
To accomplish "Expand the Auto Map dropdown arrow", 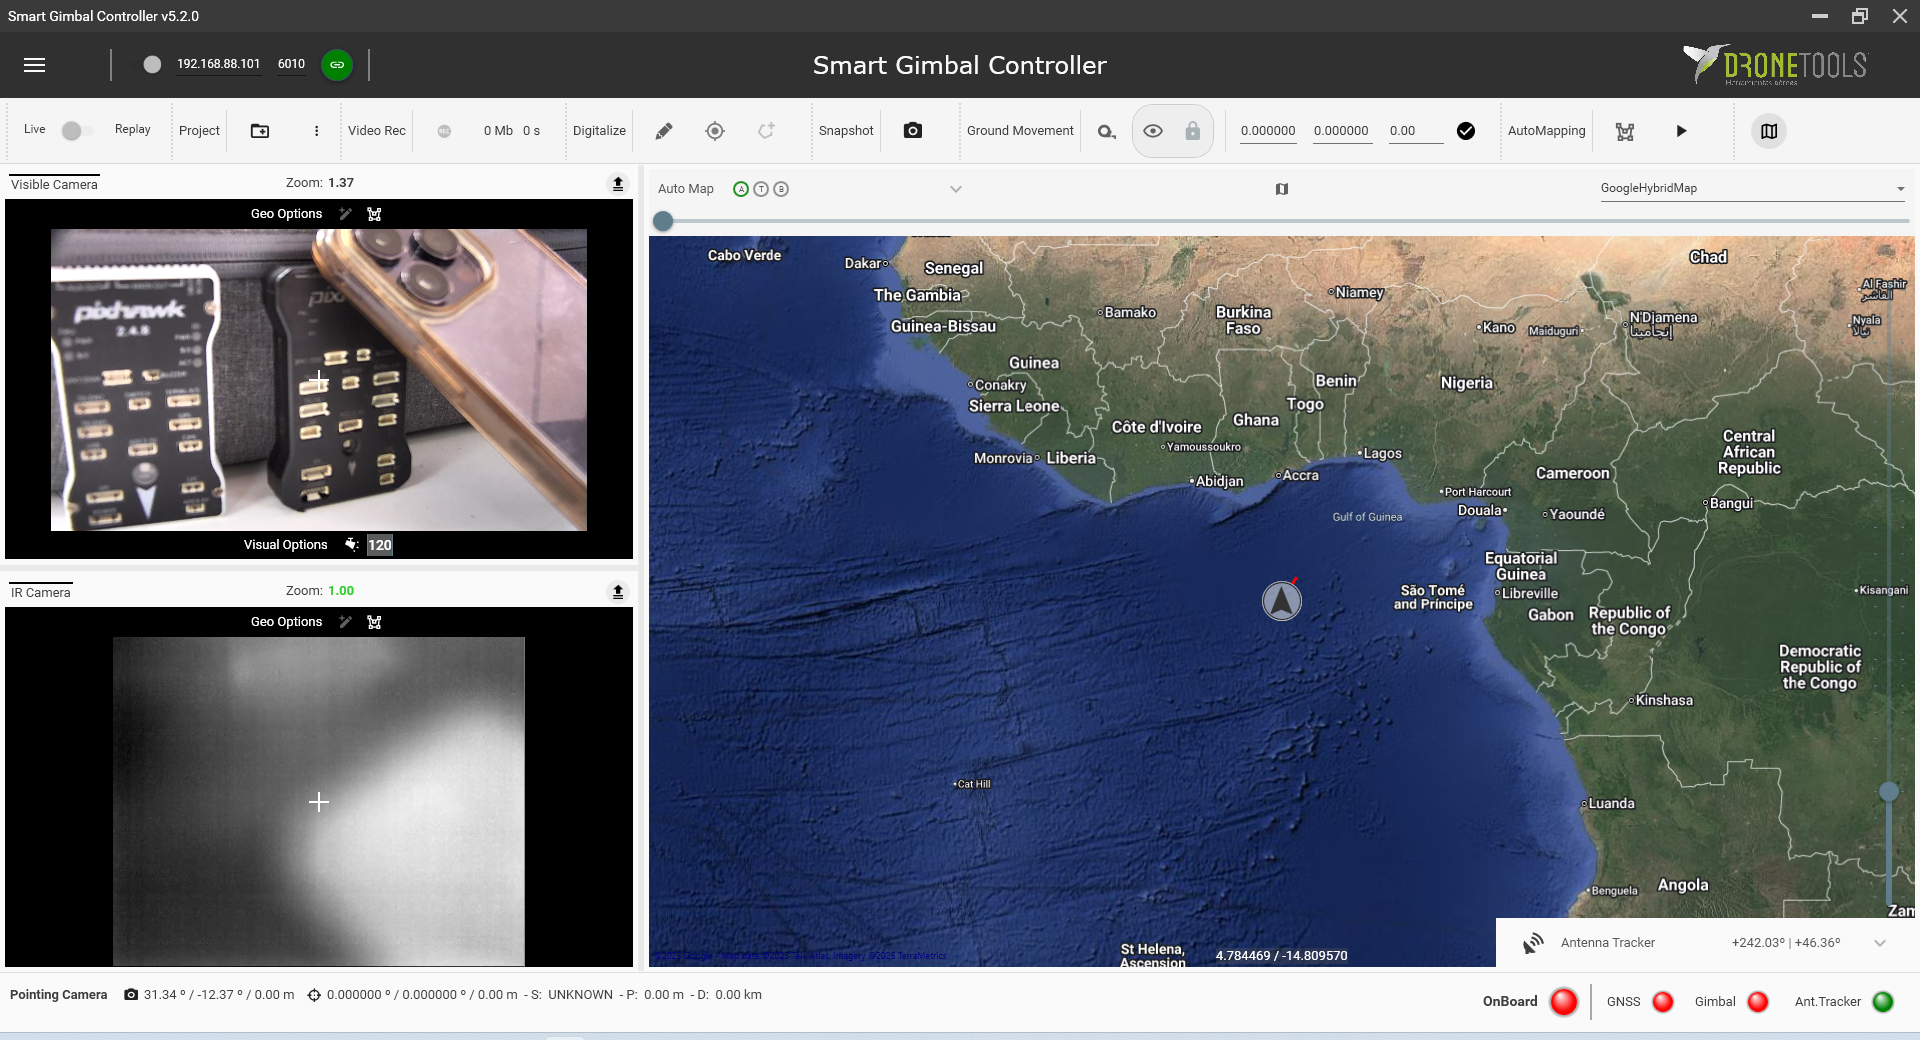I will point(956,188).
